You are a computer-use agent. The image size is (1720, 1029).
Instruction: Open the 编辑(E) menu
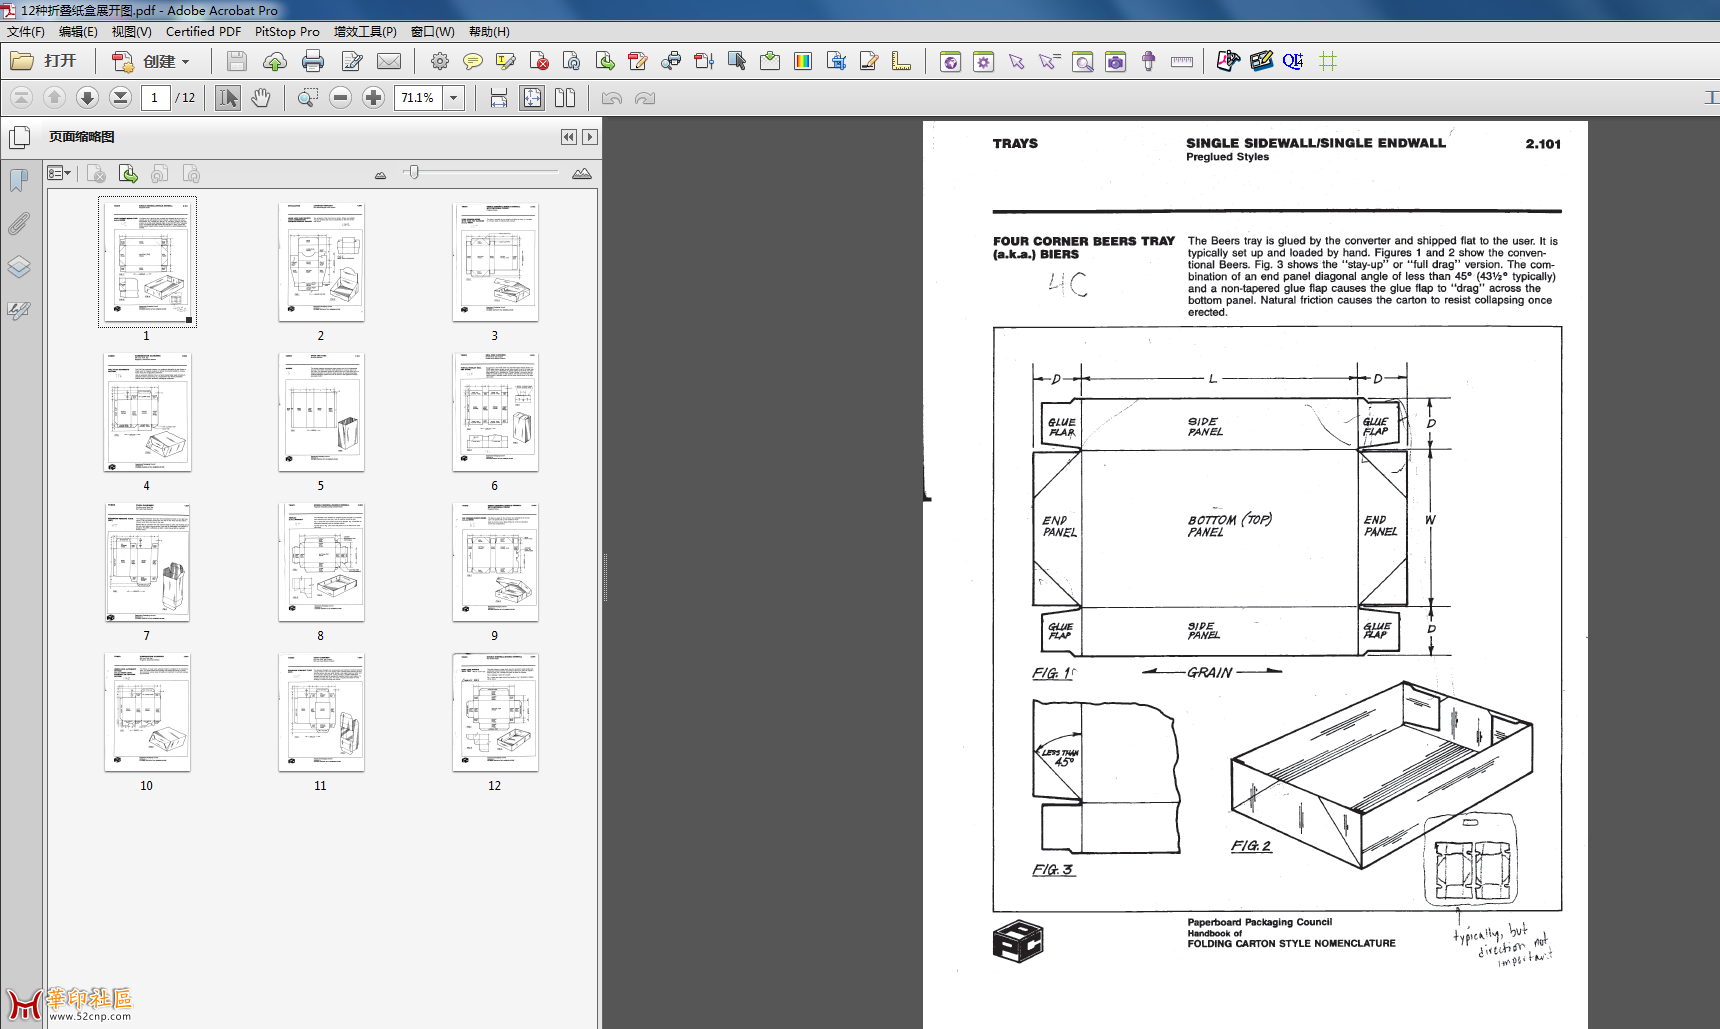pos(78,31)
